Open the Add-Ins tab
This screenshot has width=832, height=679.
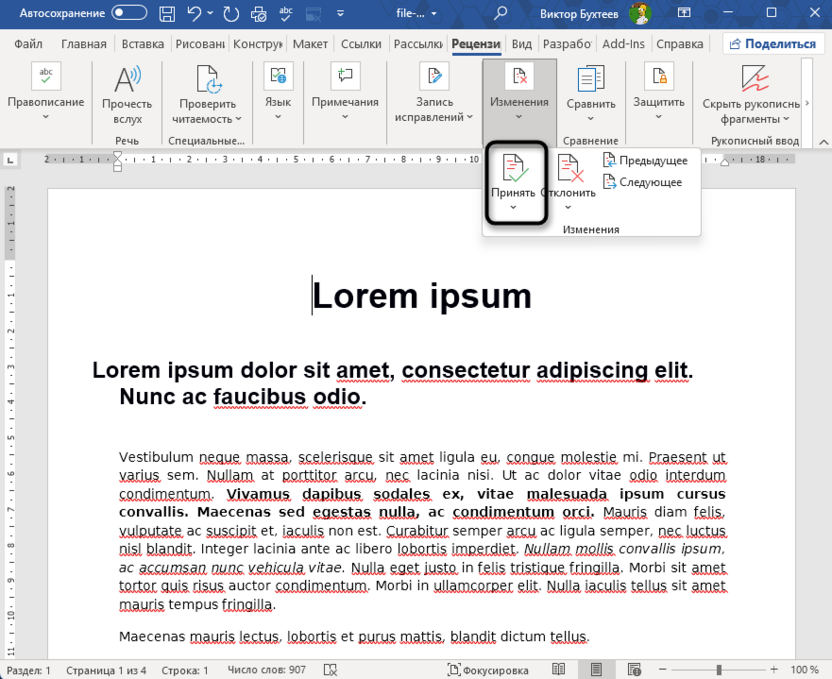623,44
